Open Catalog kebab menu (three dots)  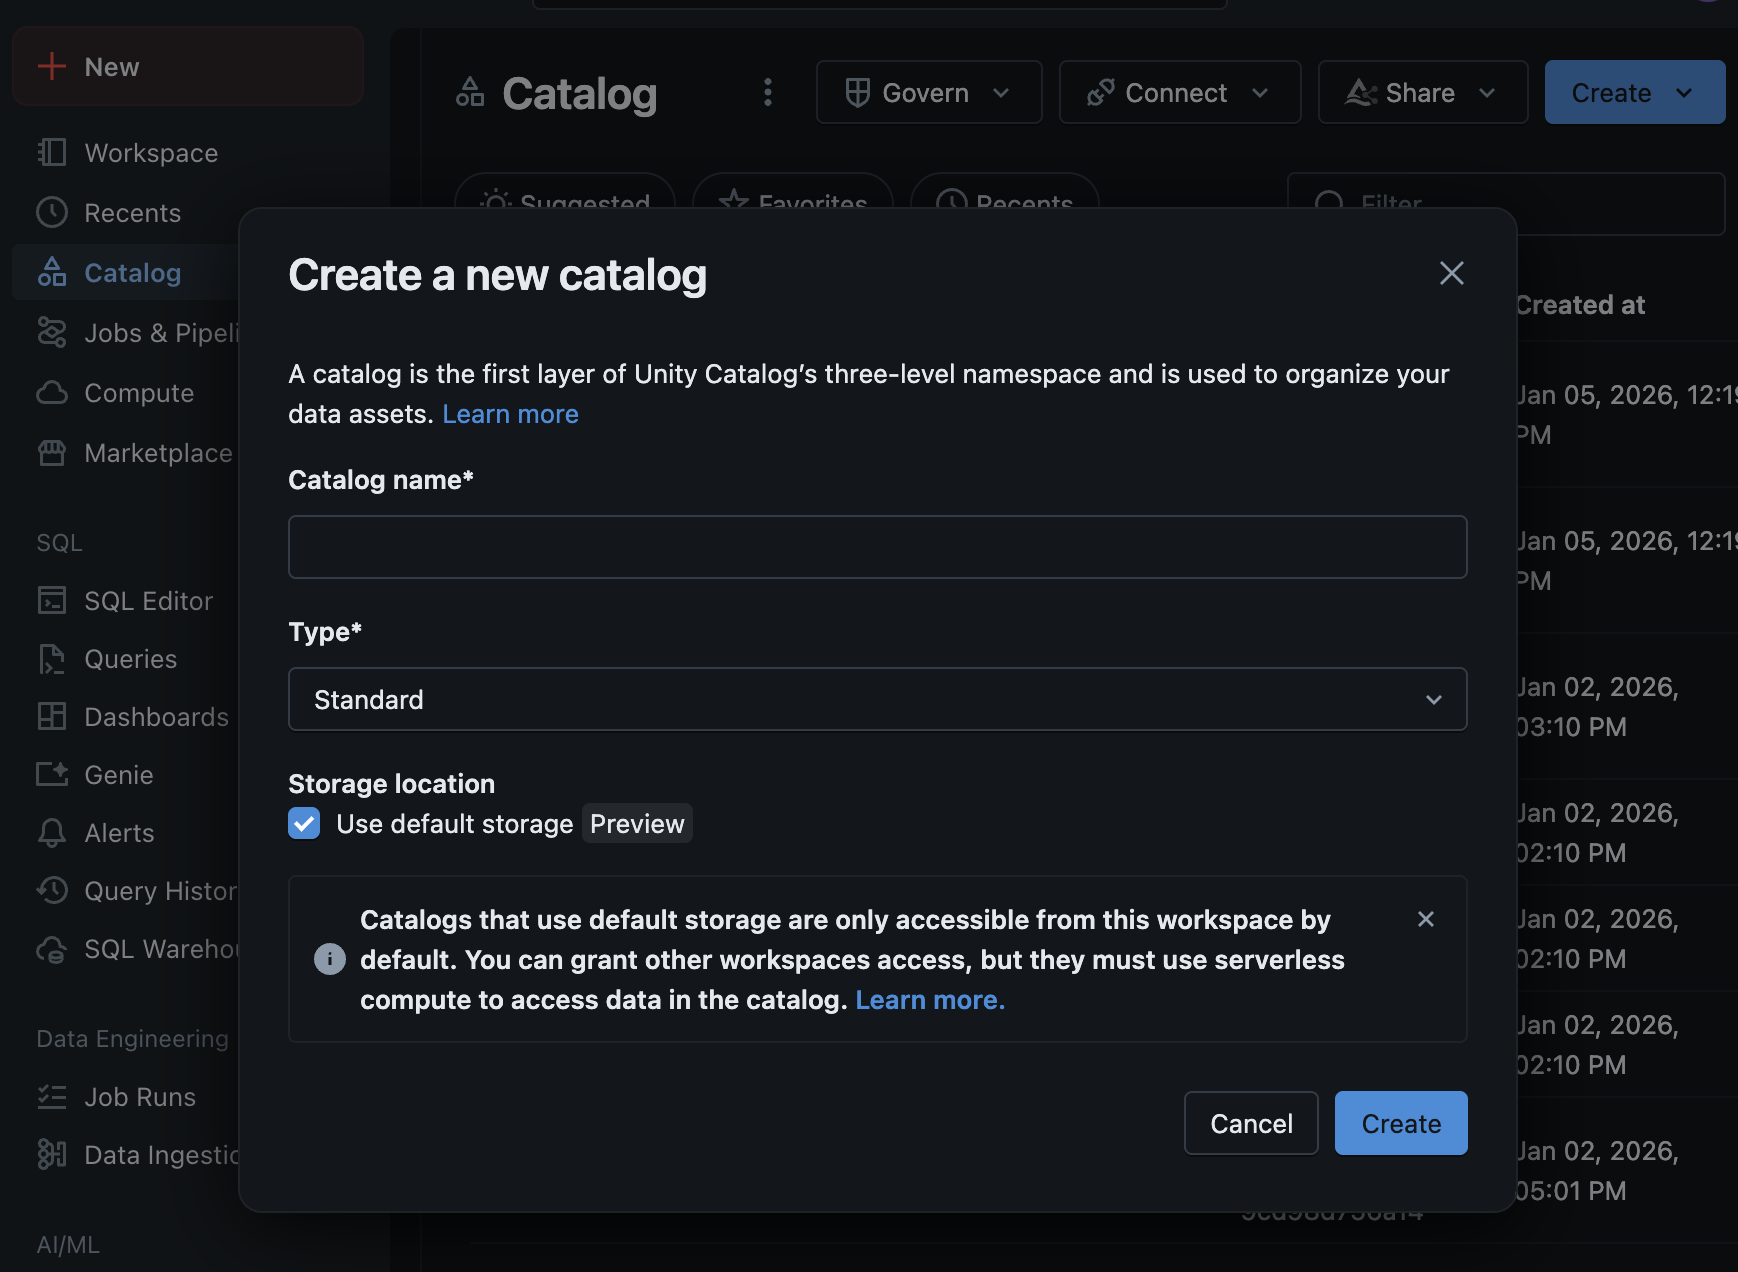tap(767, 93)
